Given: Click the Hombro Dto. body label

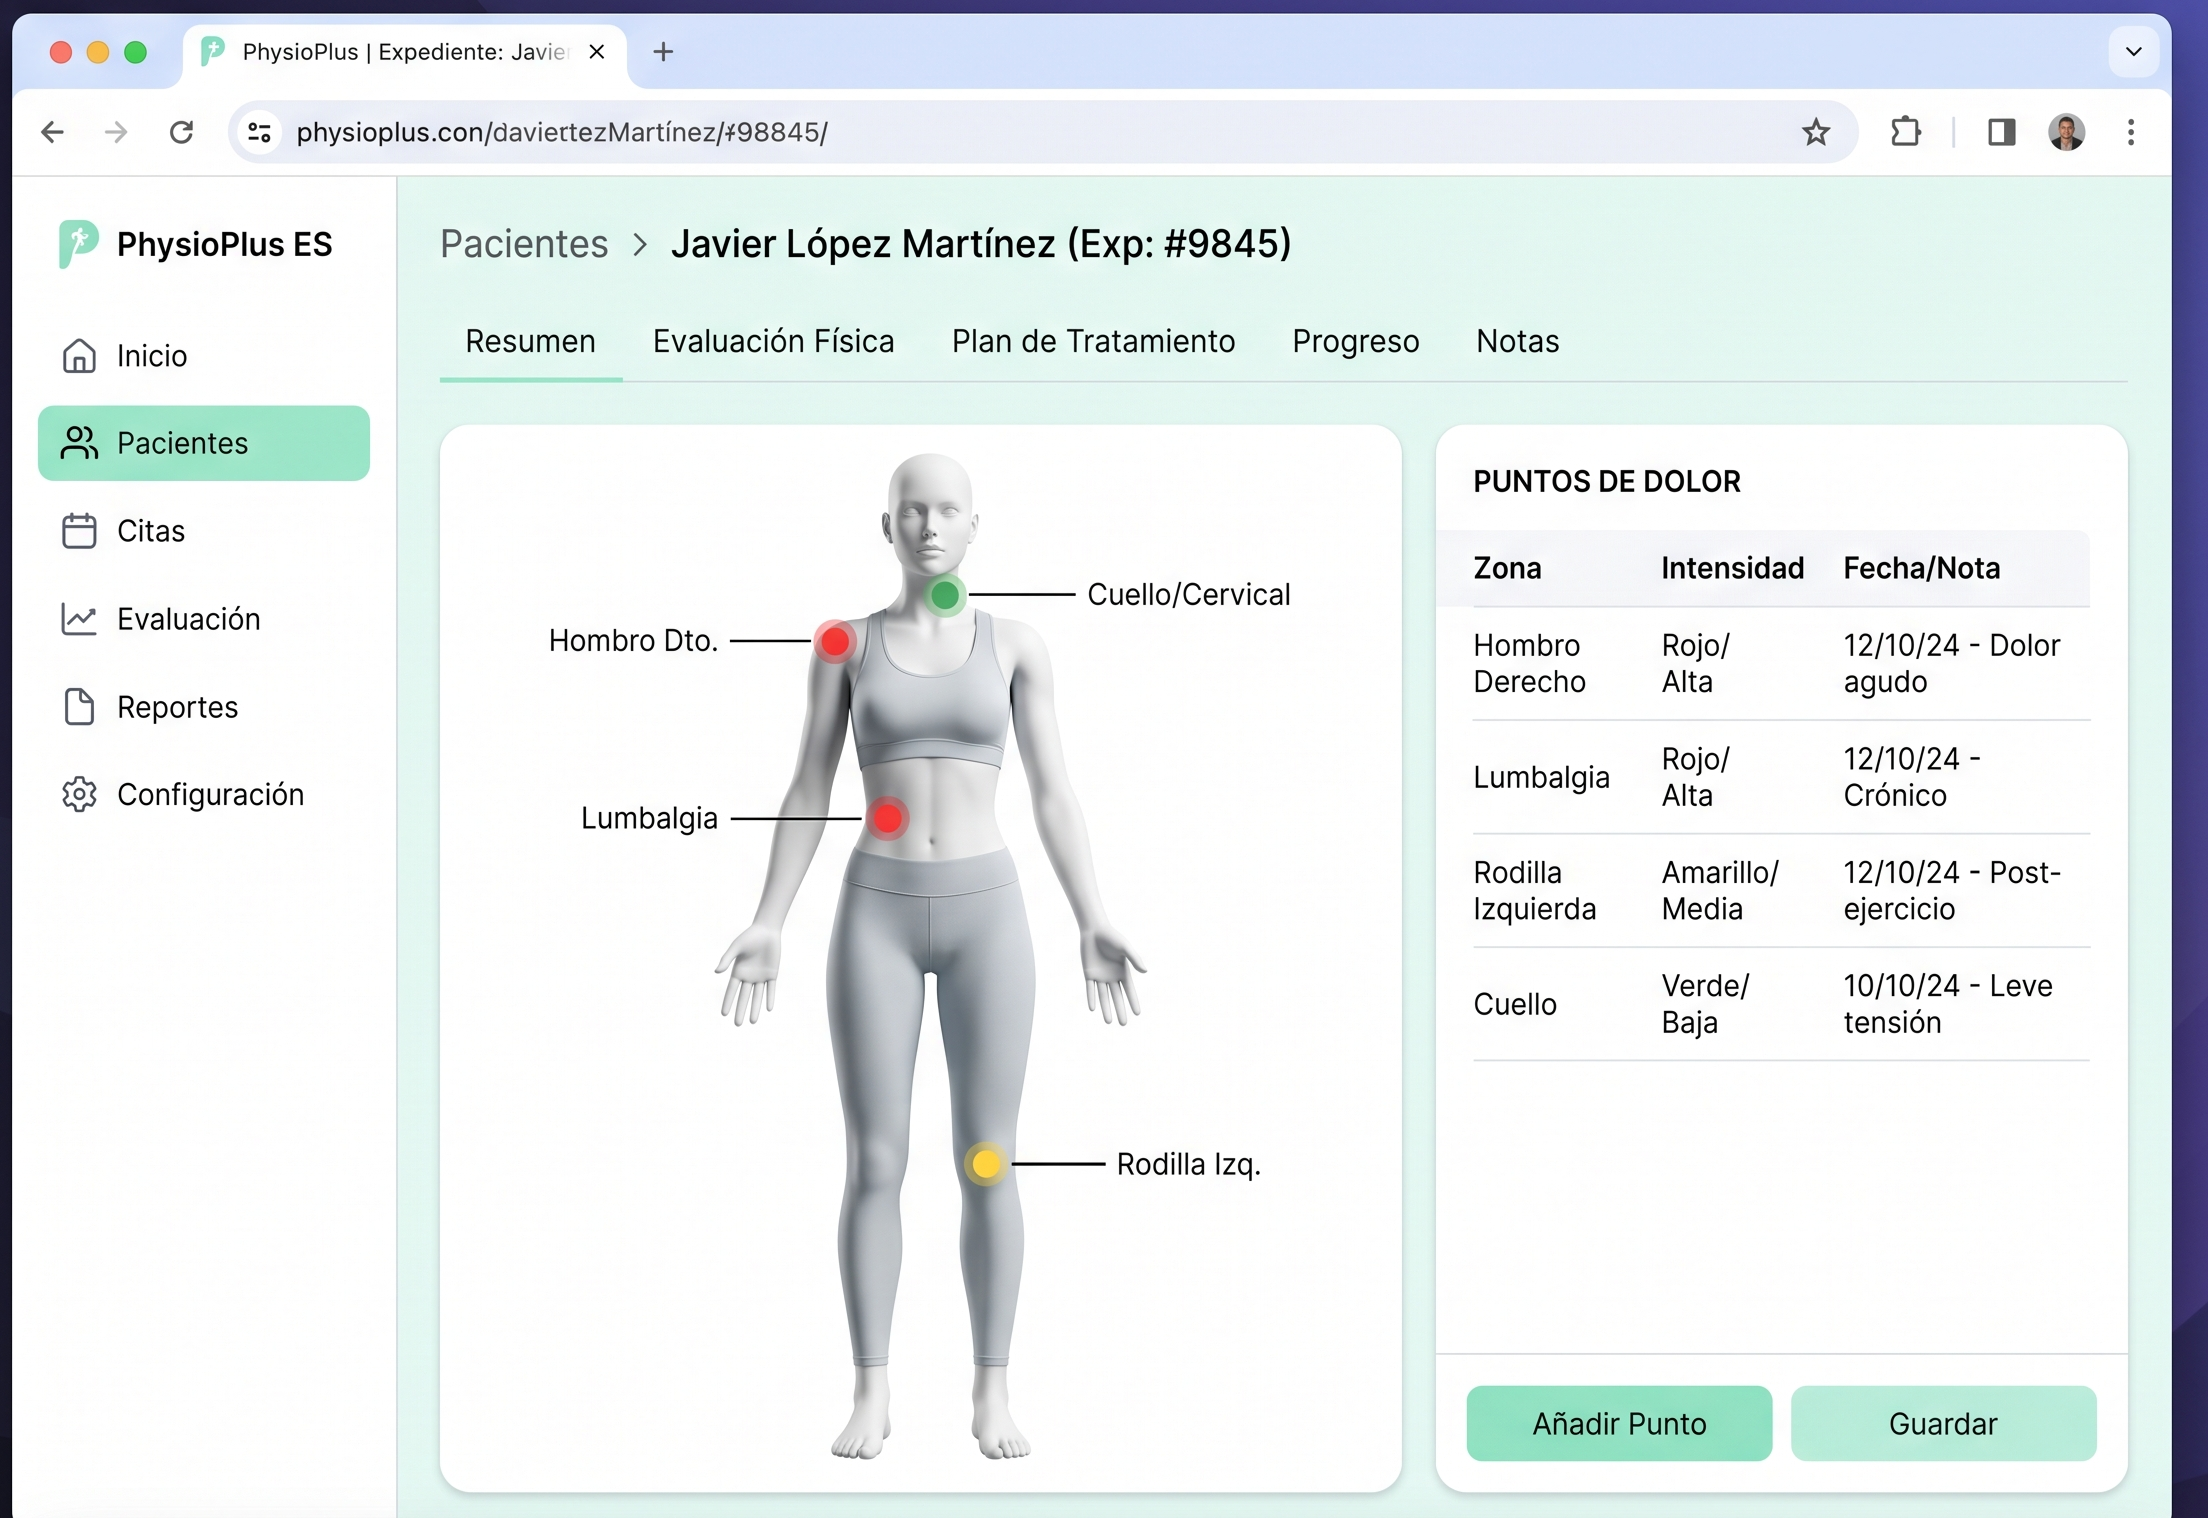Looking at the screenshot, I should point(634,641).
